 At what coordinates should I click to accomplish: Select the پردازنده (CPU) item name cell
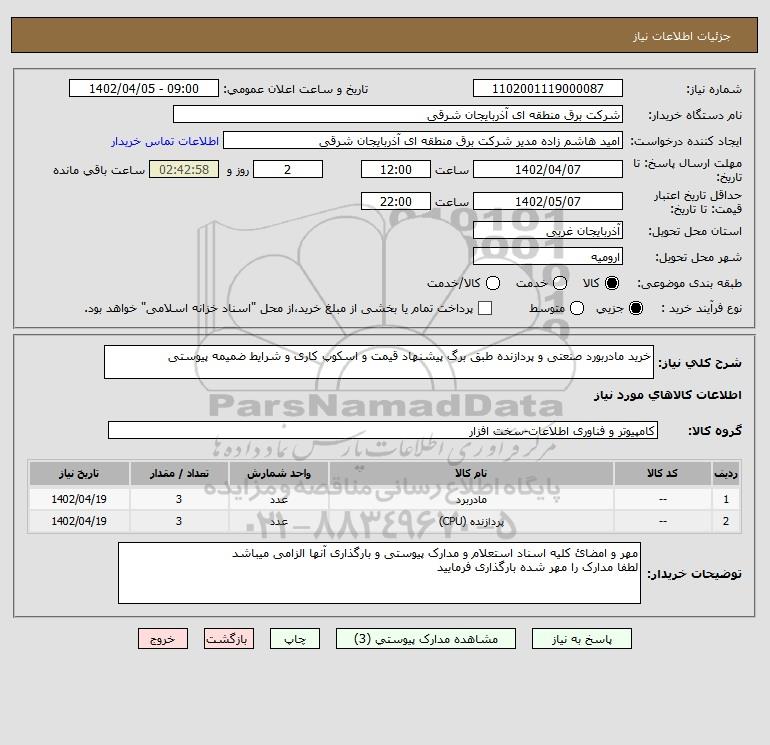(471, 521)
